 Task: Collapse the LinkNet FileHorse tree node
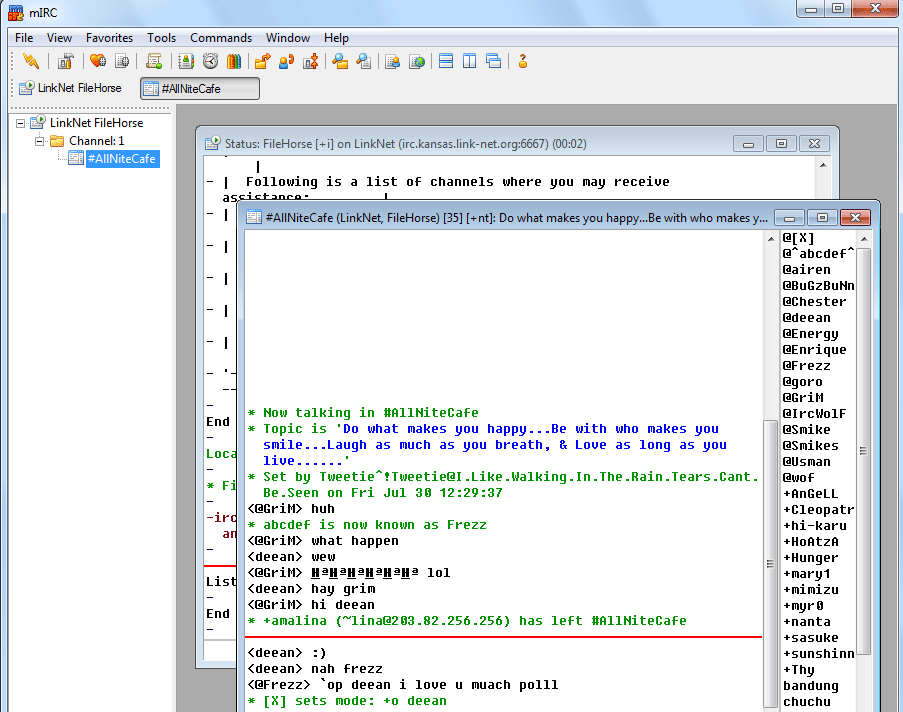[21, 123]
